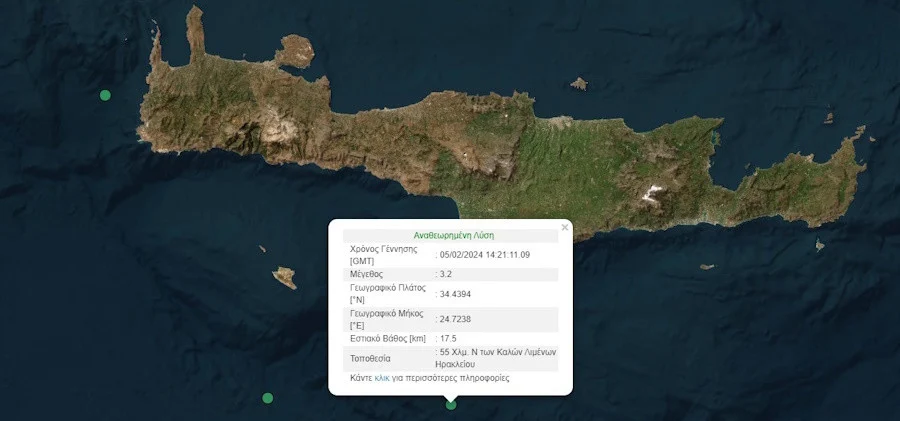Click the 'Αναθεωρημένη Λύση' popup title
Screen dimensions: 900x421
pyautogui.click(x=454, y=235)
